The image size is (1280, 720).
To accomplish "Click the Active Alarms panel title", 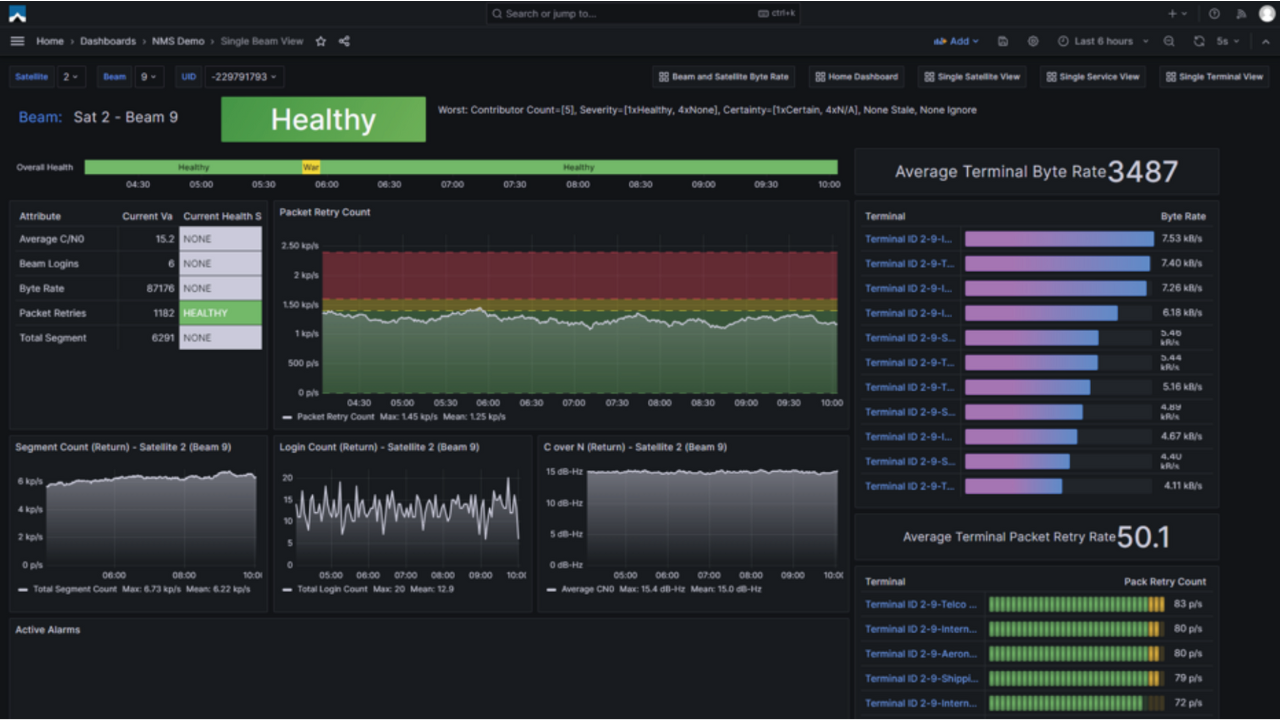I will coord(48,629).
